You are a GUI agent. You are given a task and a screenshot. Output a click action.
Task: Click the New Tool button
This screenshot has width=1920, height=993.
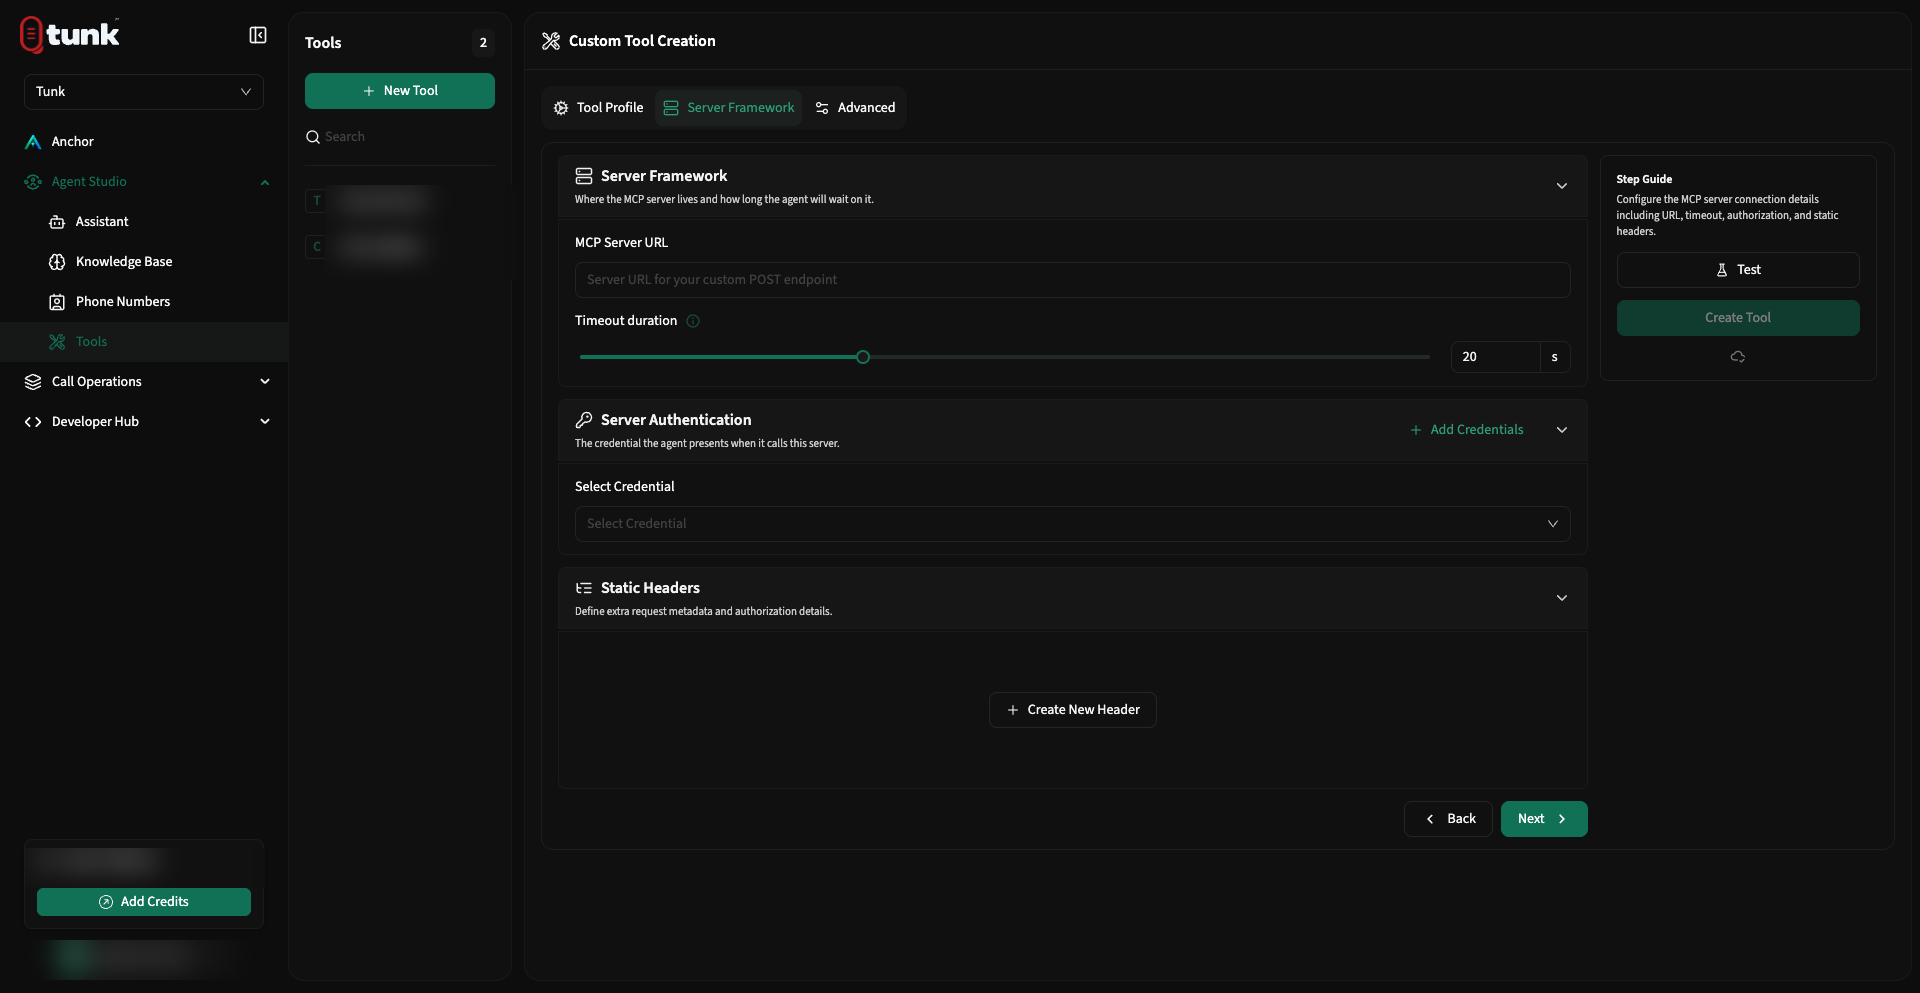(400, 91)
